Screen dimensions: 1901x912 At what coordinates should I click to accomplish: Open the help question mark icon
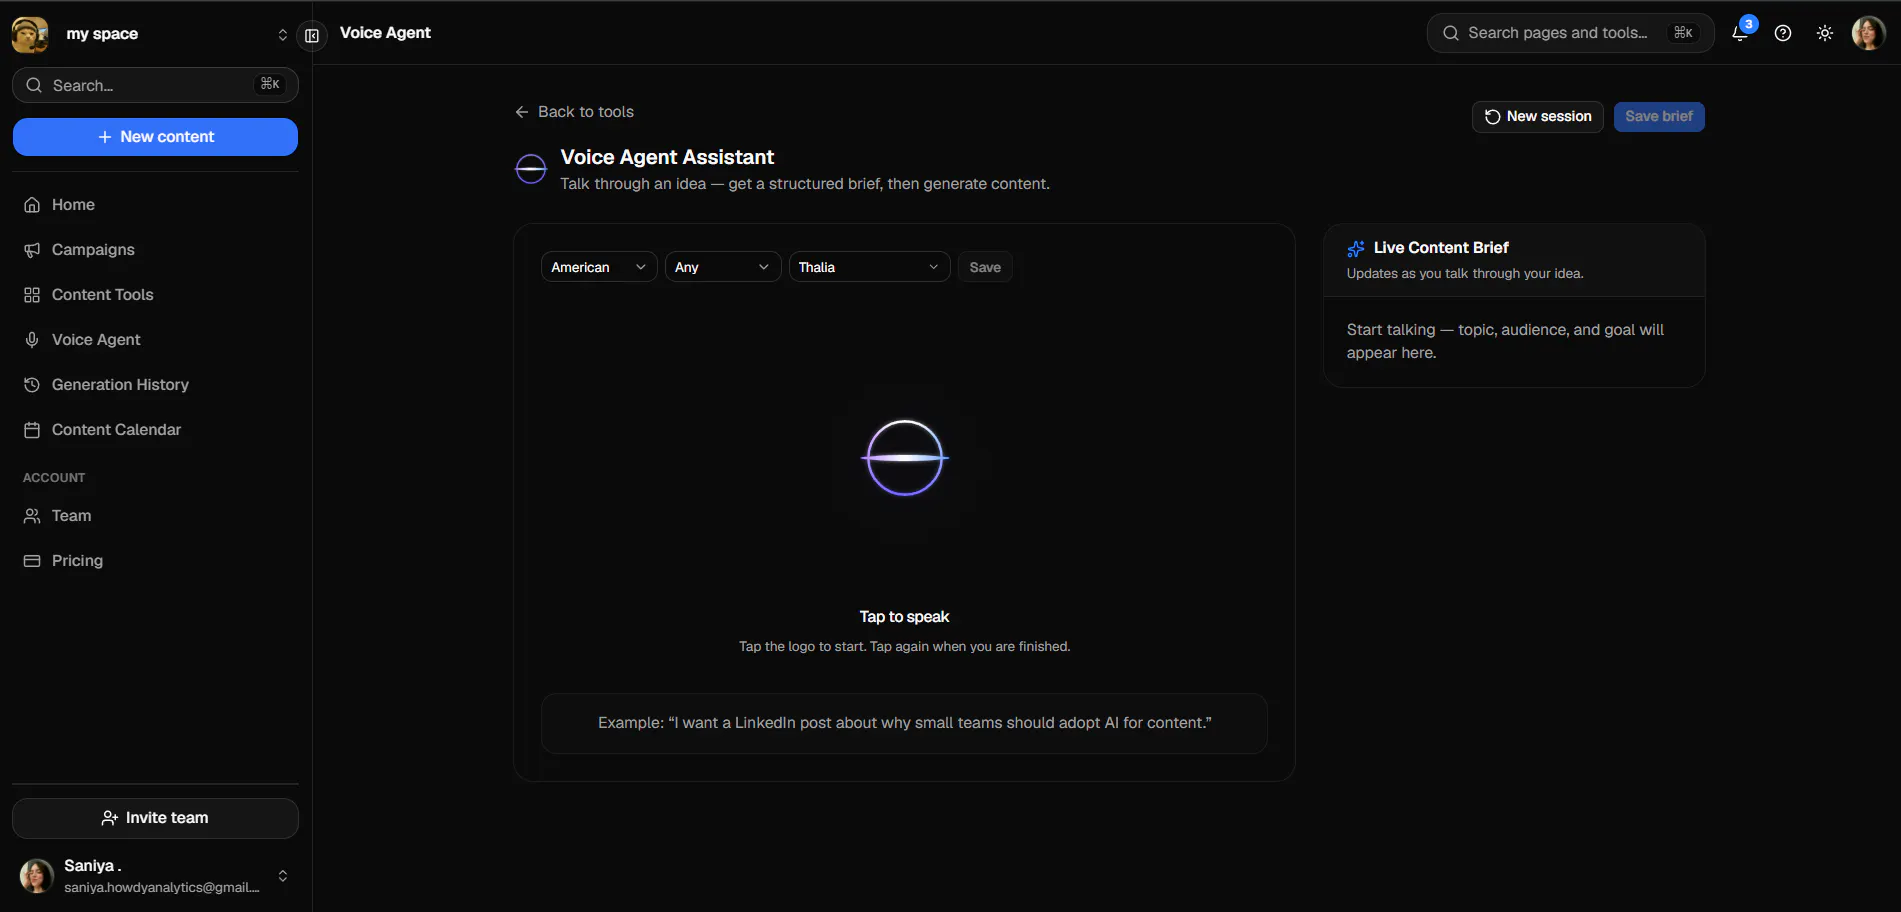(x=1783, y=33)
